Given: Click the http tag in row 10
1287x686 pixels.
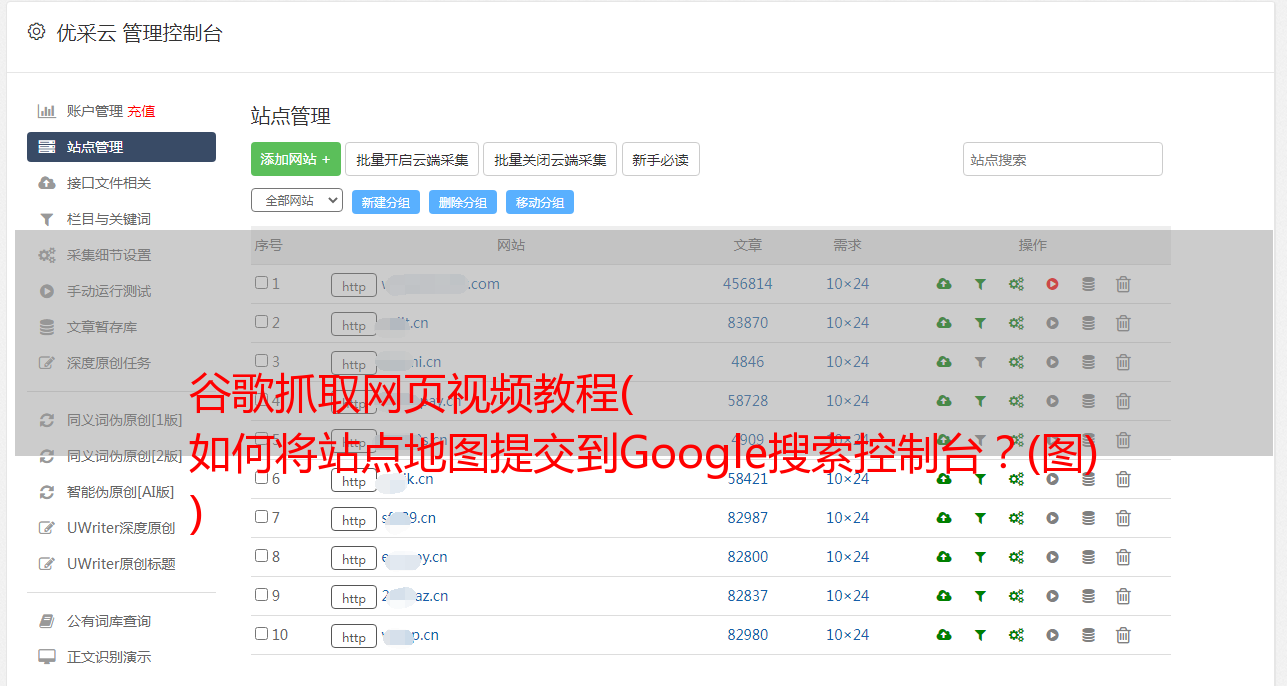Looking at the screenshot, I should (x=354, y=637).
